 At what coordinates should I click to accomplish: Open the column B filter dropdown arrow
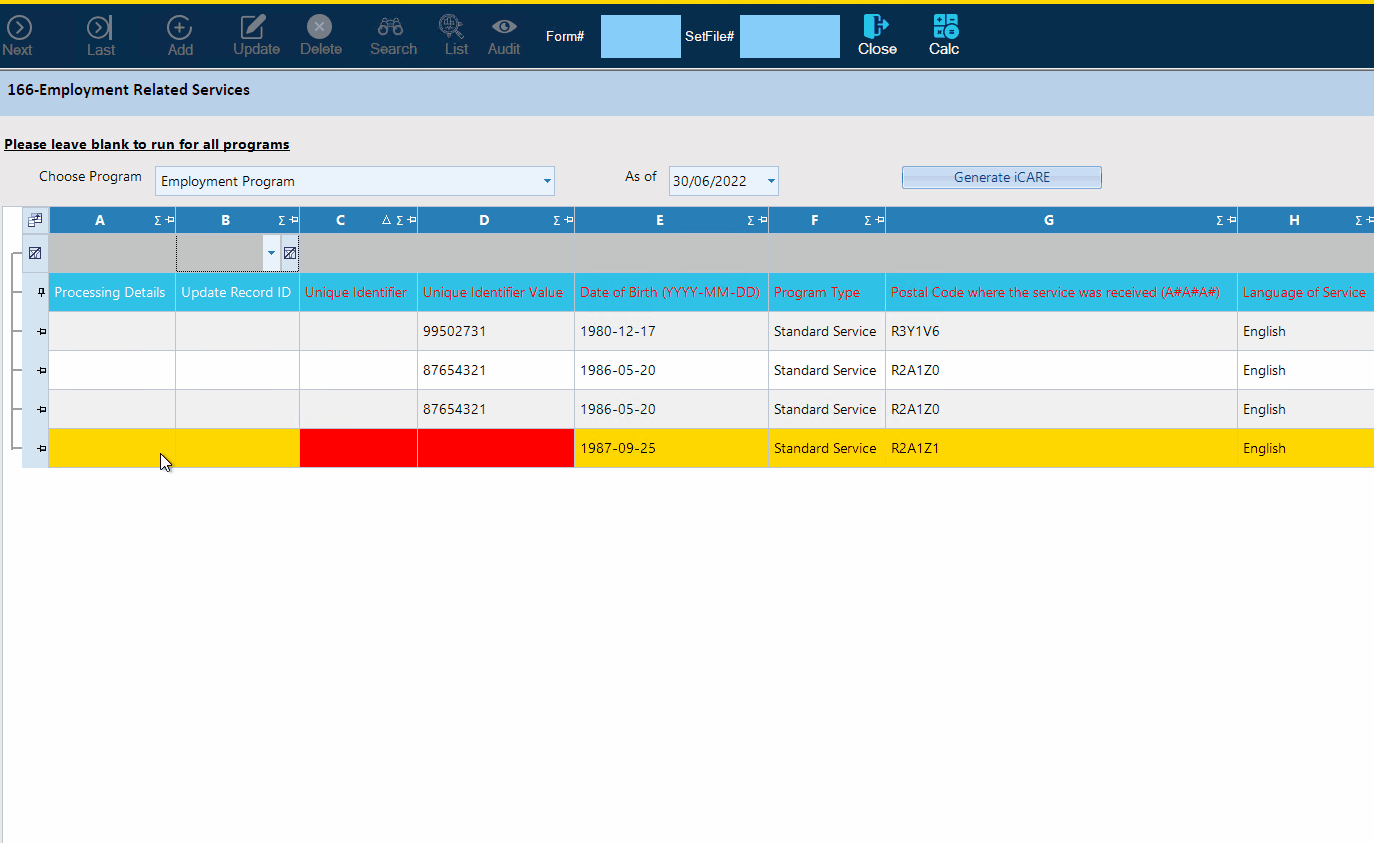[270, 254]
